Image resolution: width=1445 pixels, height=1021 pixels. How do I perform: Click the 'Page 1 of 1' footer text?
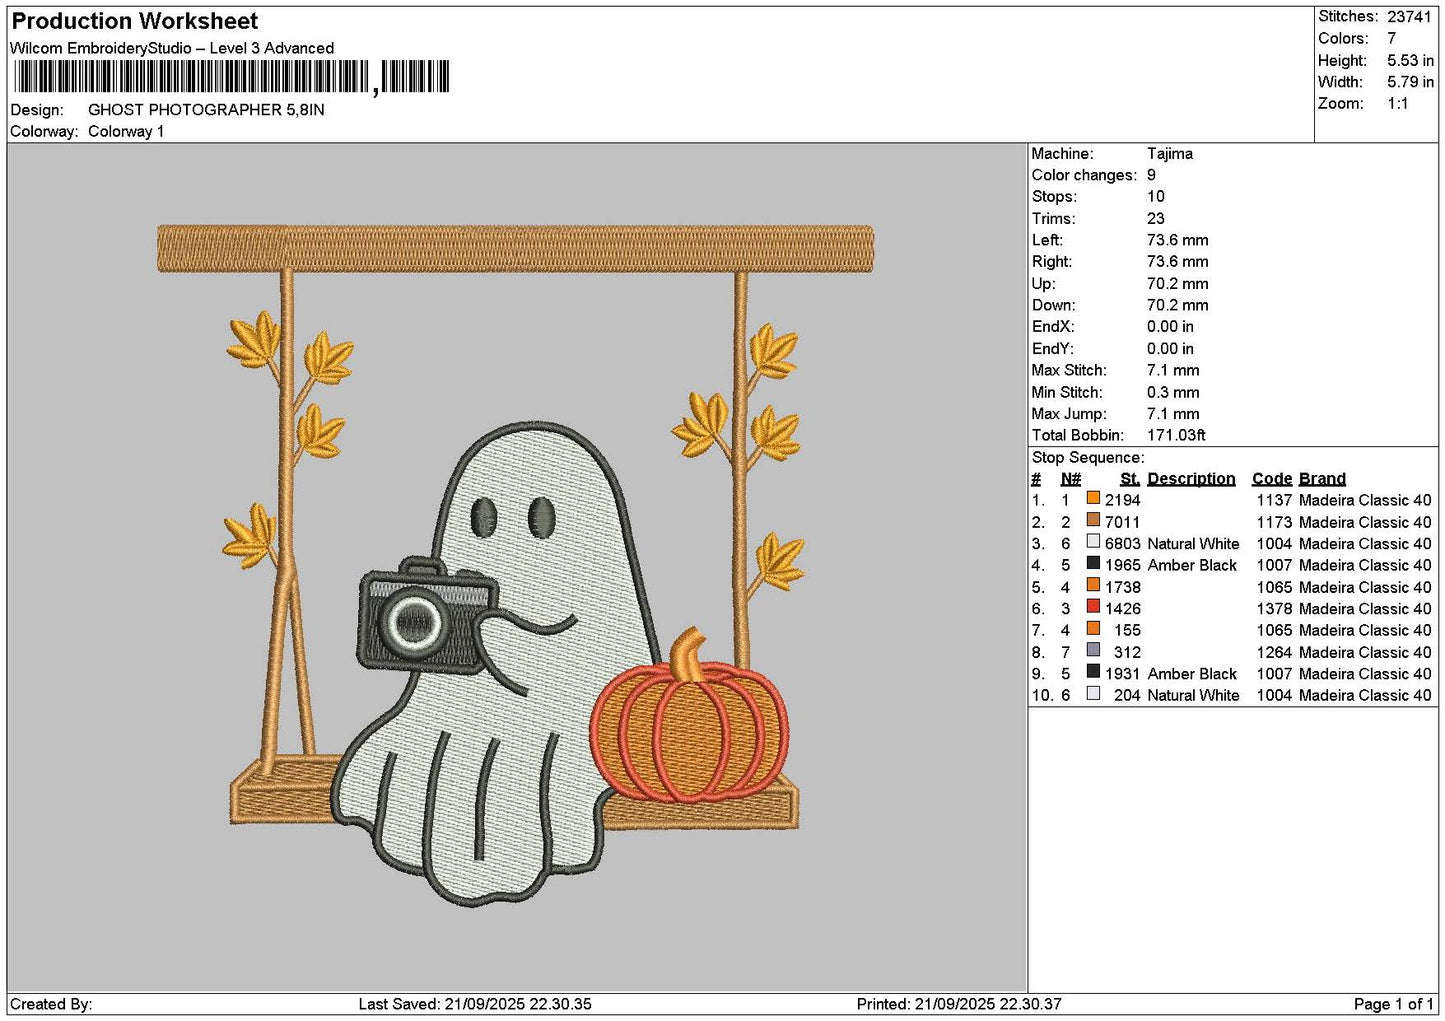click(1393, 1004)
